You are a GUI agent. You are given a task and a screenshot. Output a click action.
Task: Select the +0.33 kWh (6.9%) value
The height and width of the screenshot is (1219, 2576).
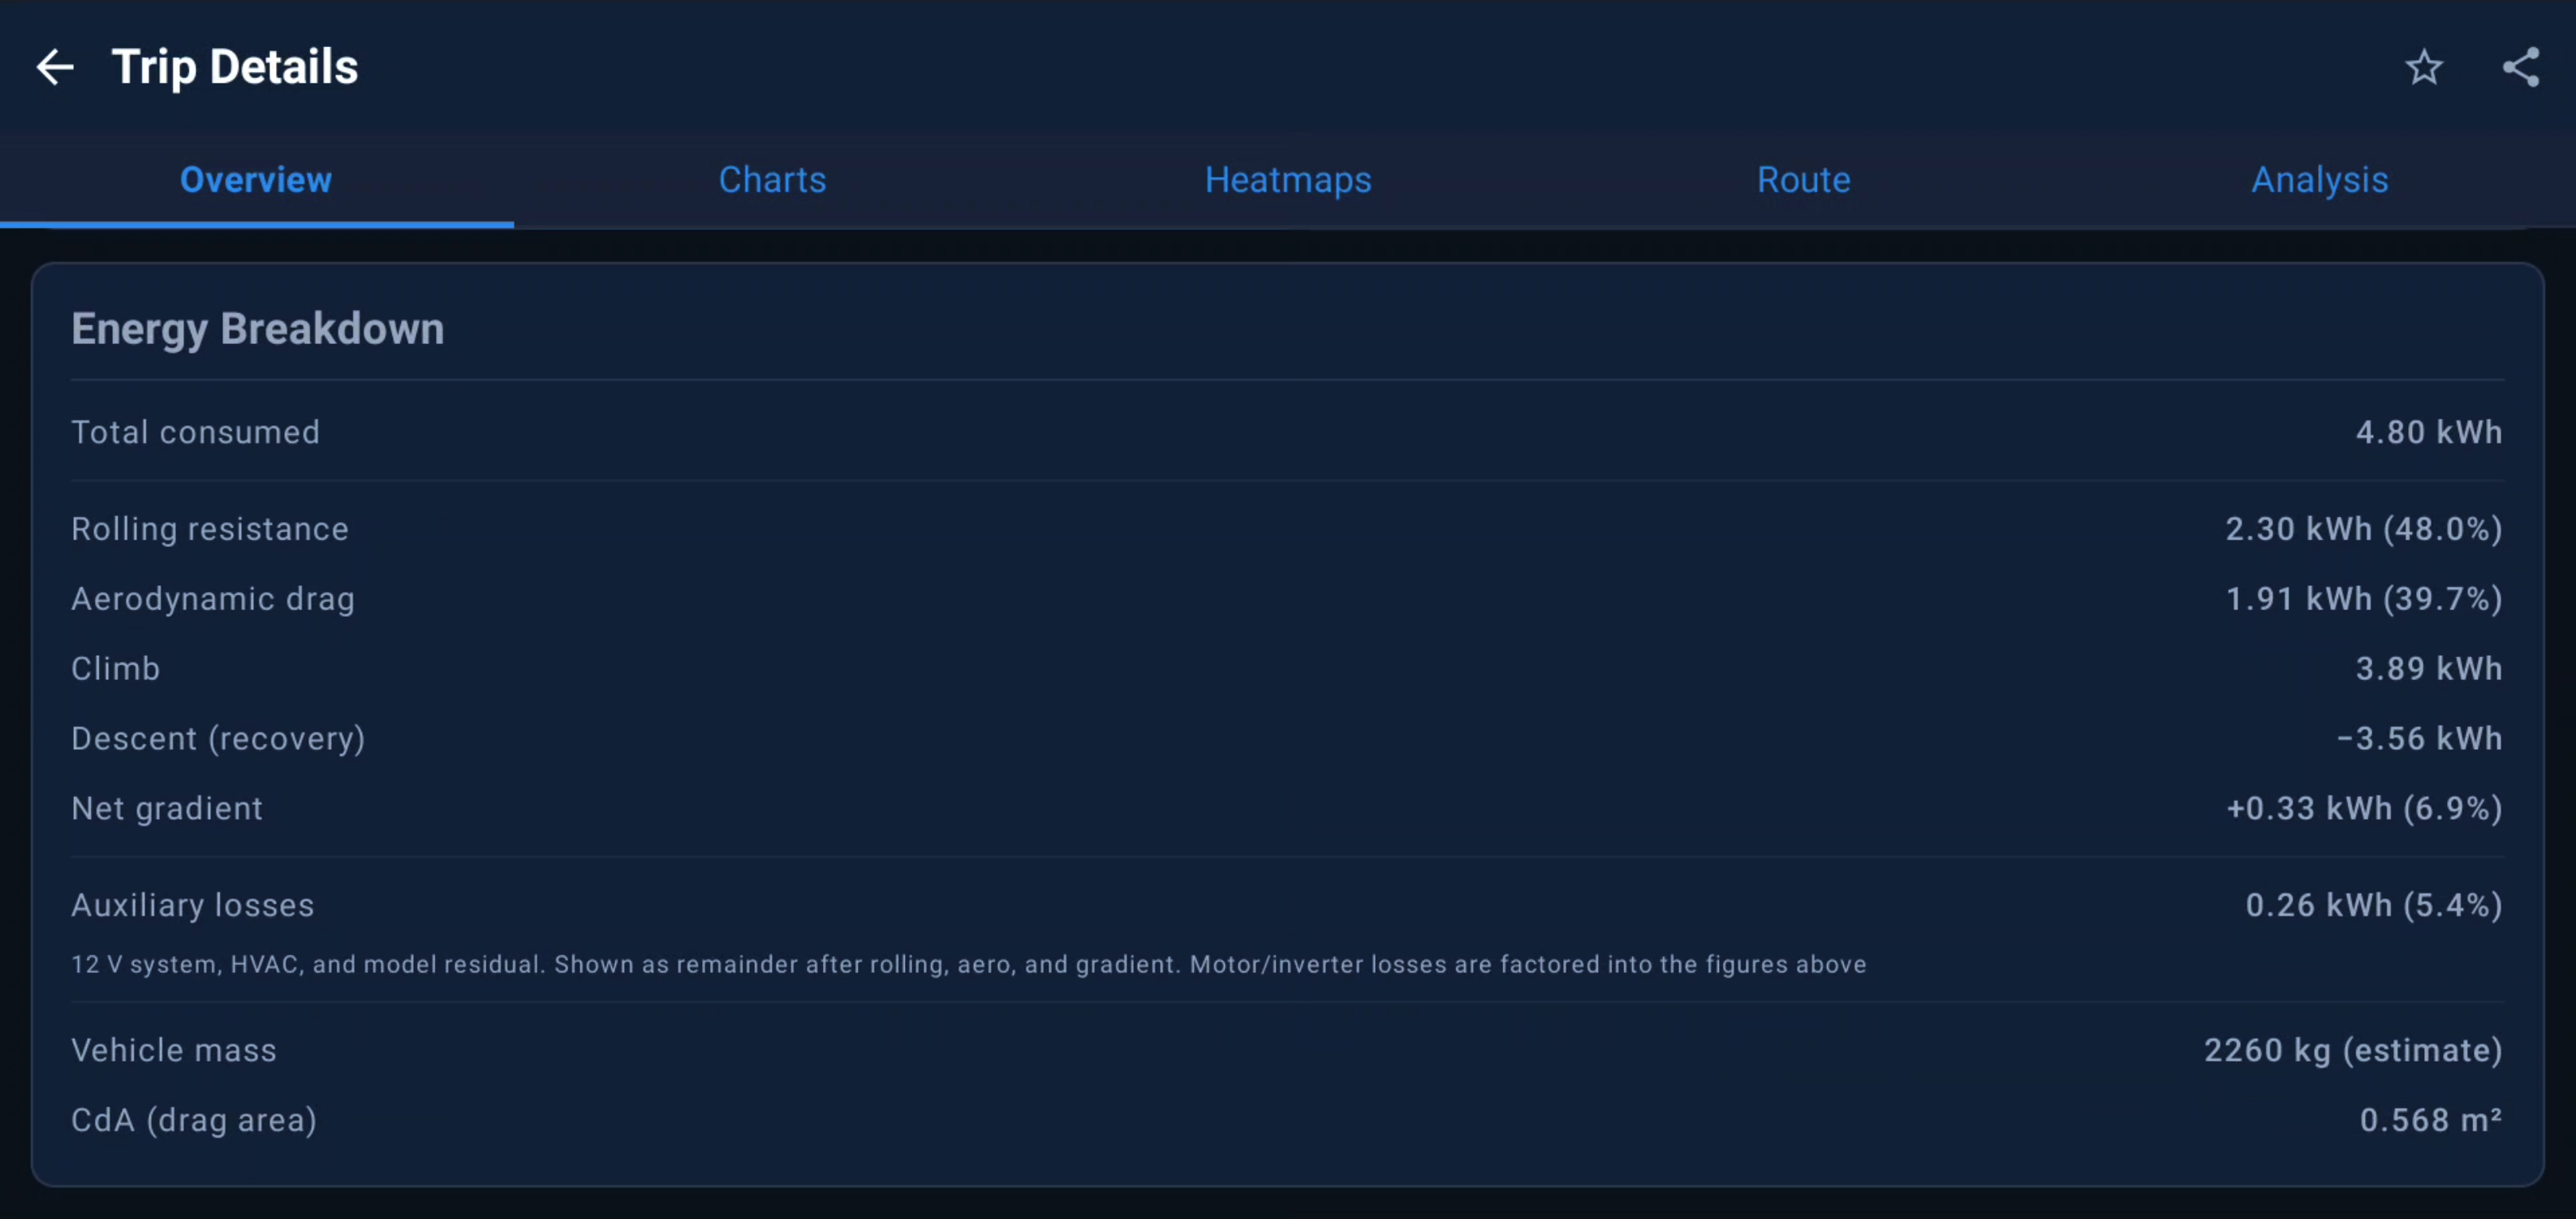(2364, 809)
